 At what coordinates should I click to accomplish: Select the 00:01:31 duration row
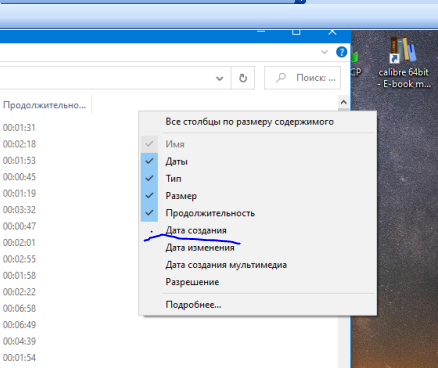(19, 128)
